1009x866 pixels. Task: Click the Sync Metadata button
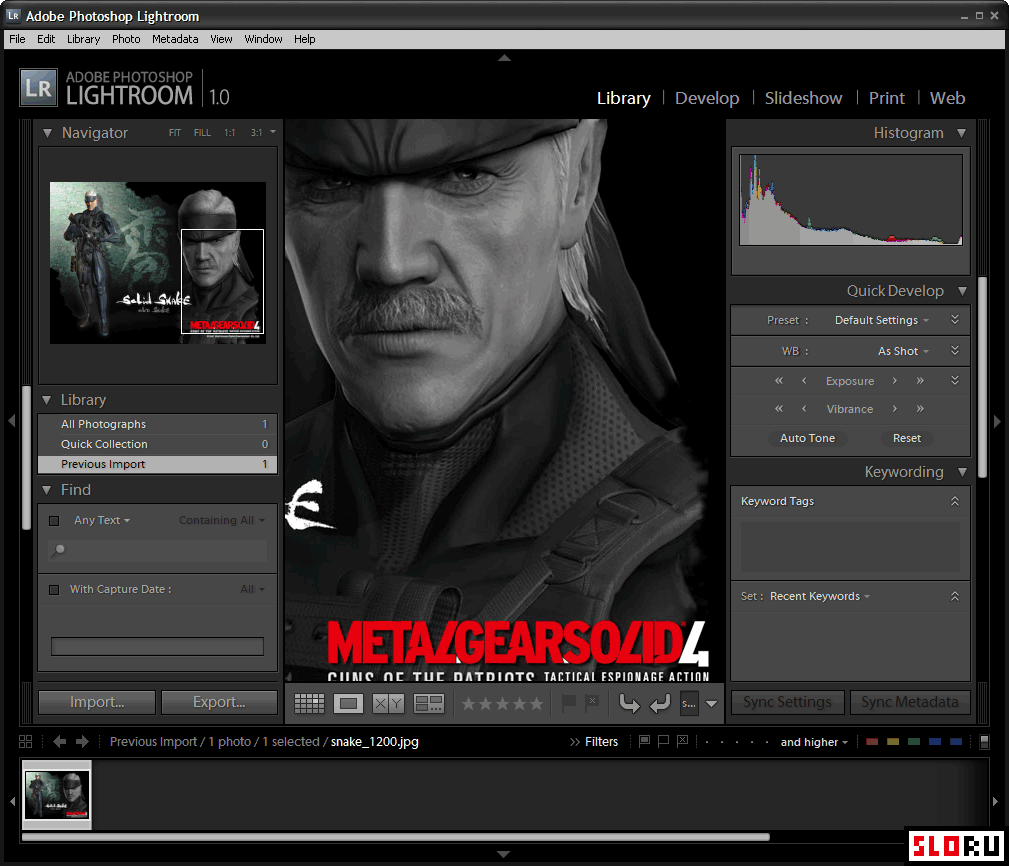point(910,703)
